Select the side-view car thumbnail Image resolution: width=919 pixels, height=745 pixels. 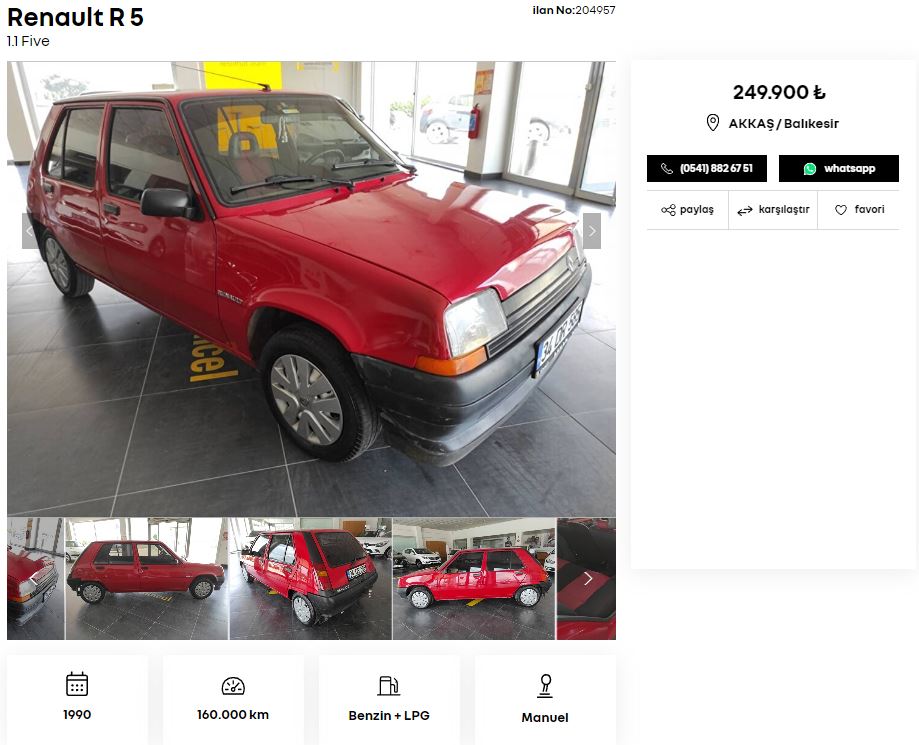(147, 579)
